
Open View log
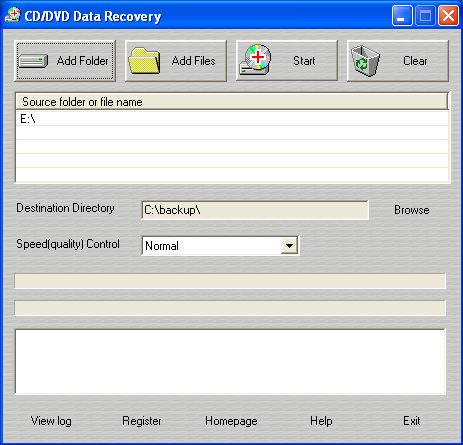click(51, 421)
